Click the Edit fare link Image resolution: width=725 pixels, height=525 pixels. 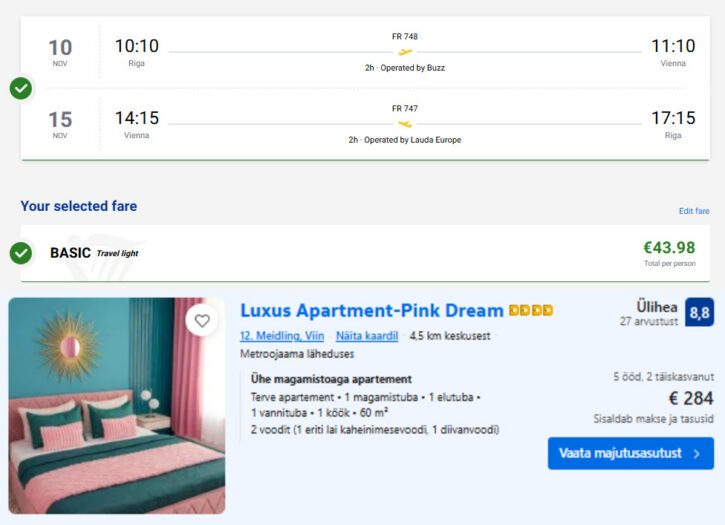point(693,211)
